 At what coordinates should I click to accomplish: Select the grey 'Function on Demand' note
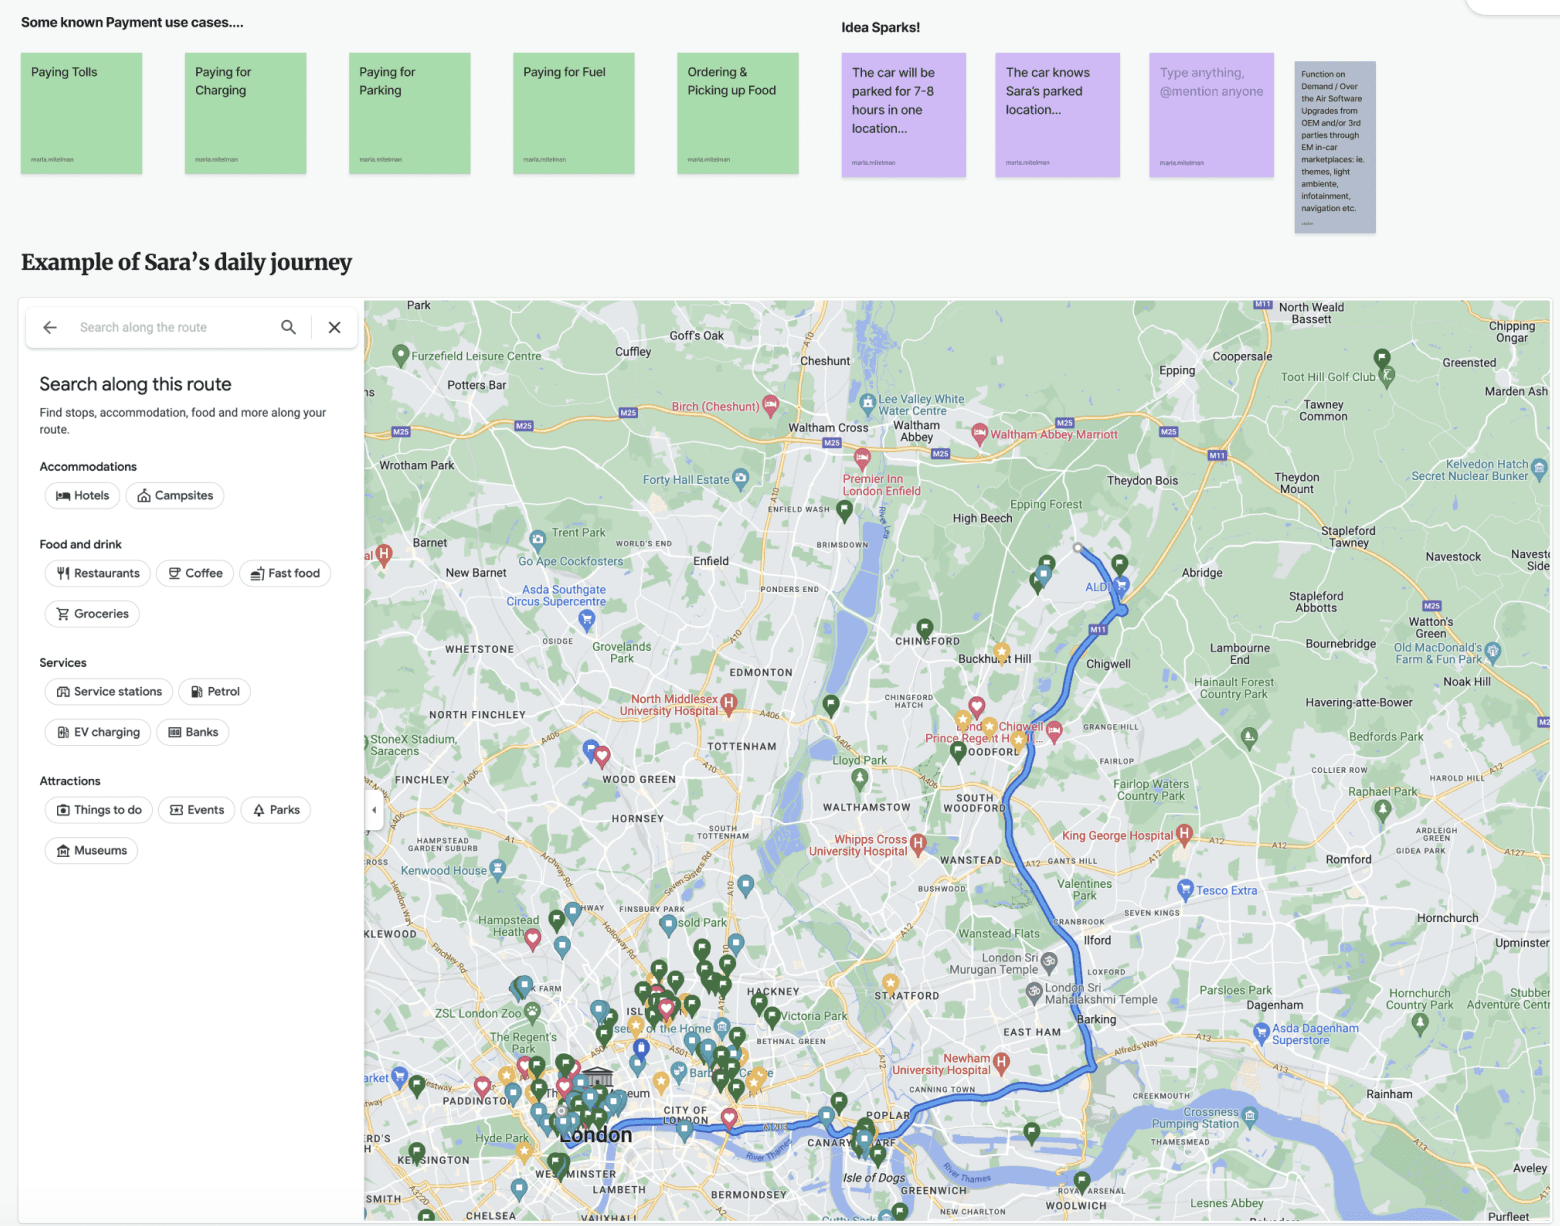pos(1335,147)
